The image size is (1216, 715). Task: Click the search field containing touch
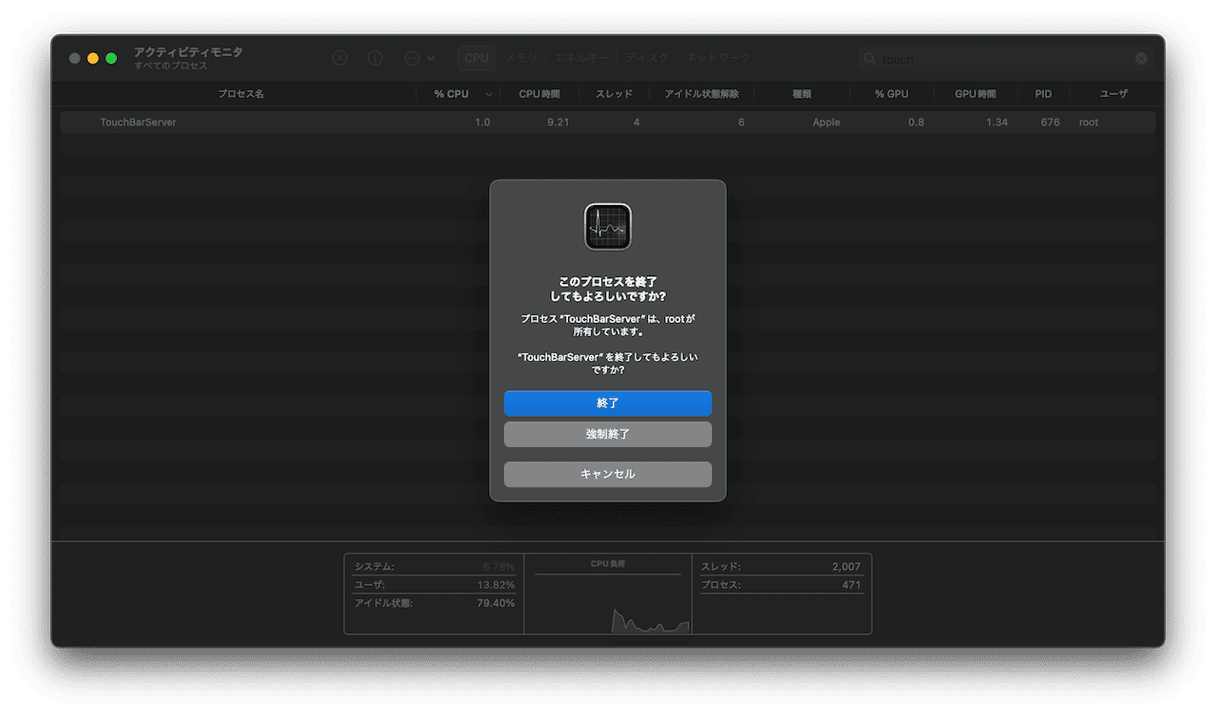tap(1005, 59)
